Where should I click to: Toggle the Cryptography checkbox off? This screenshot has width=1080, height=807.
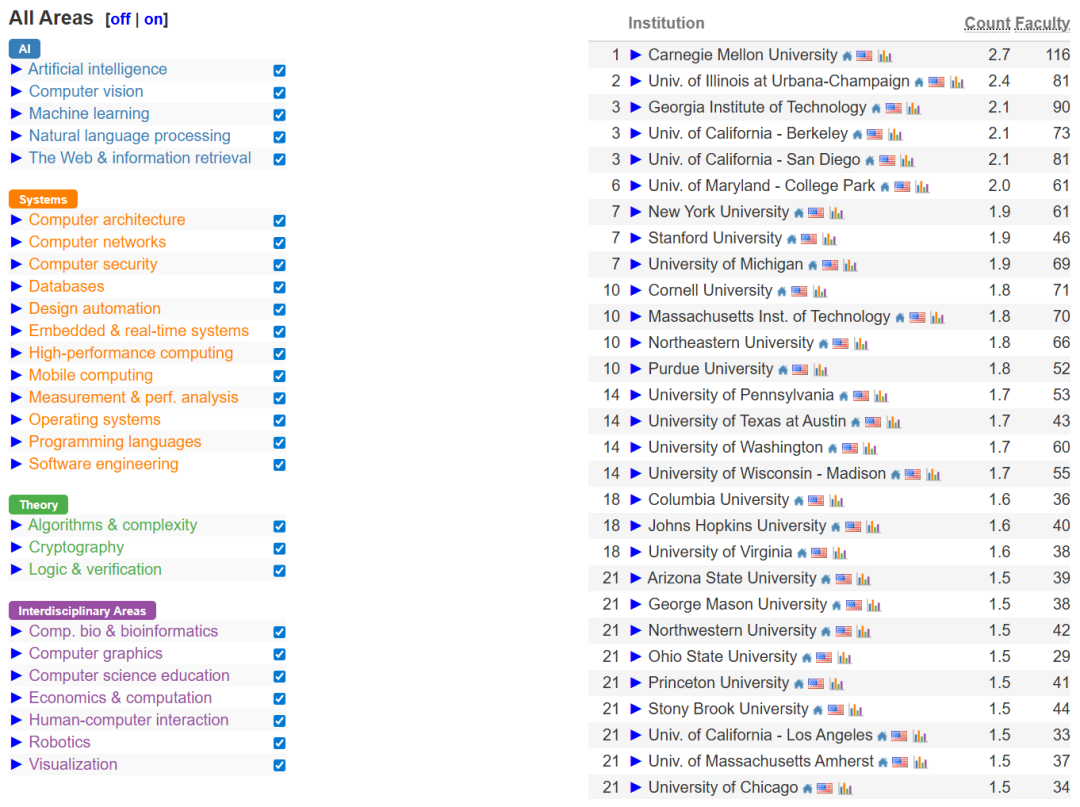(x=279, y=548)
